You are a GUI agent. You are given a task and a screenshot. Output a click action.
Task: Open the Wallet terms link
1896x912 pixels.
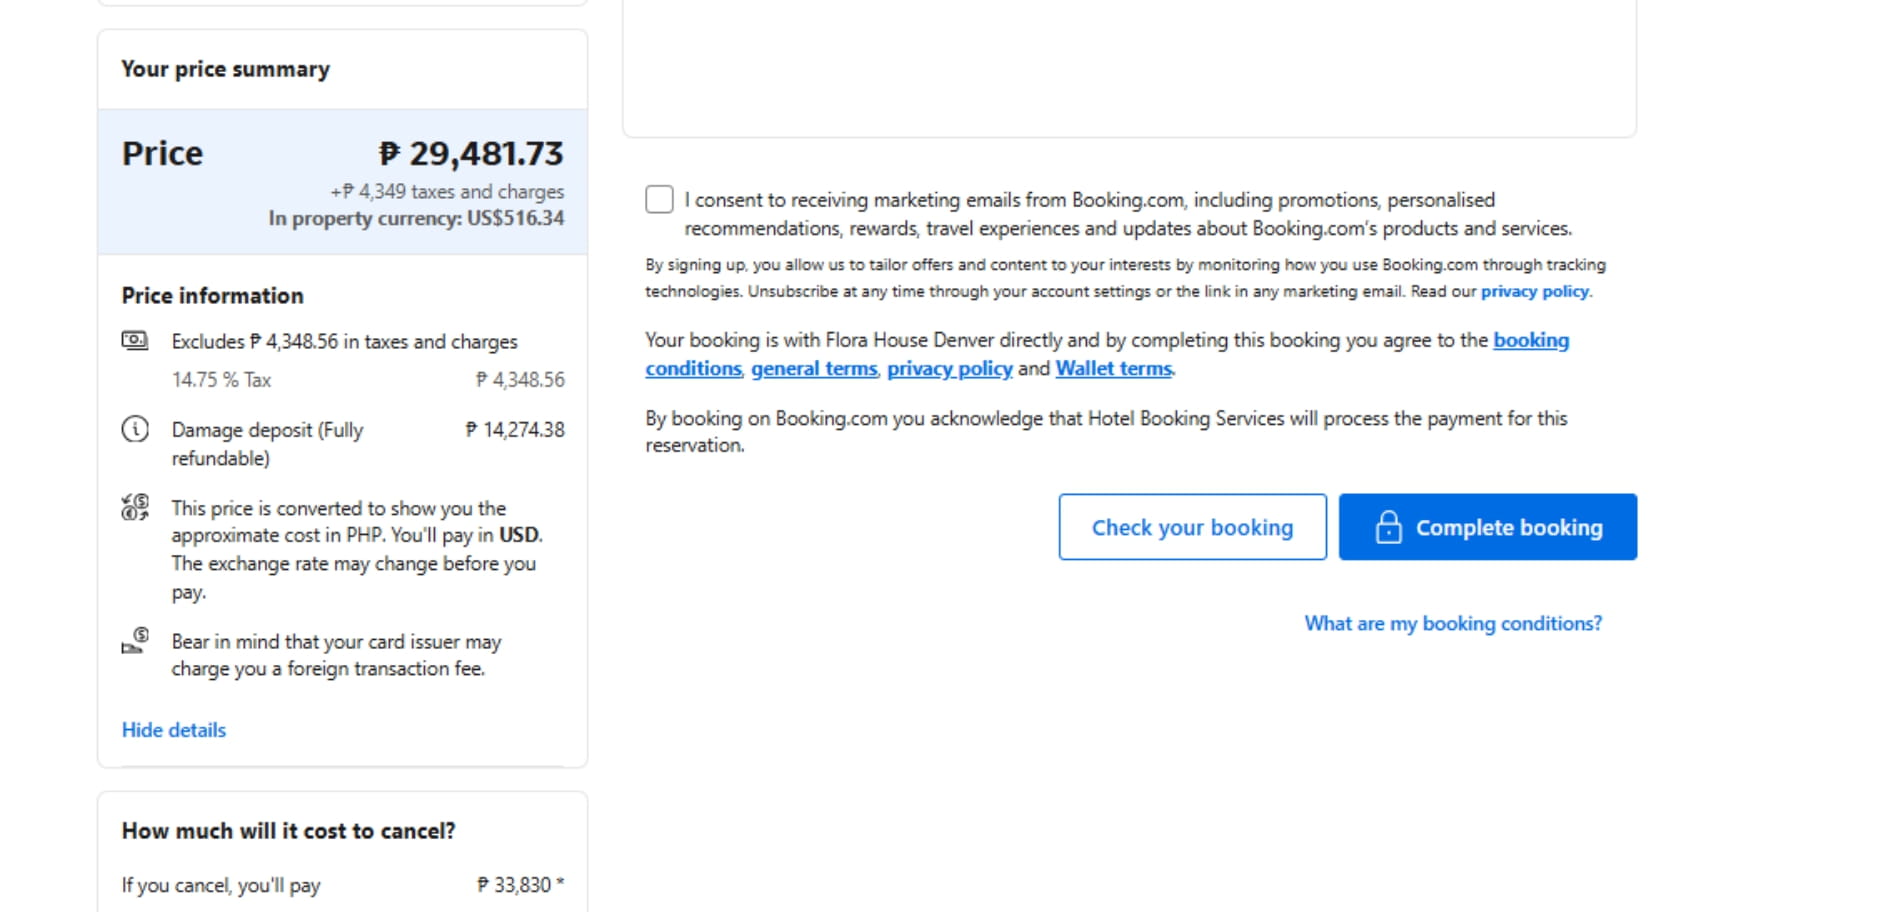[1114, 369]
